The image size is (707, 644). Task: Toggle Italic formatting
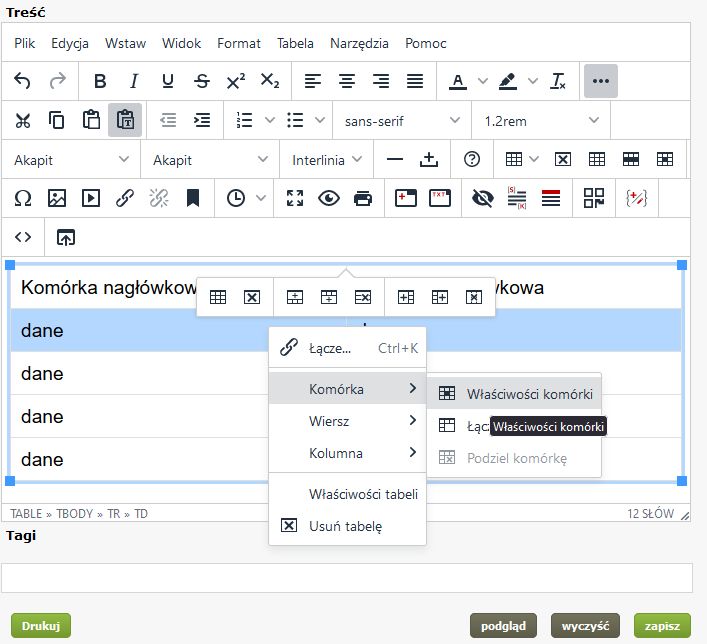pos(133,81)
